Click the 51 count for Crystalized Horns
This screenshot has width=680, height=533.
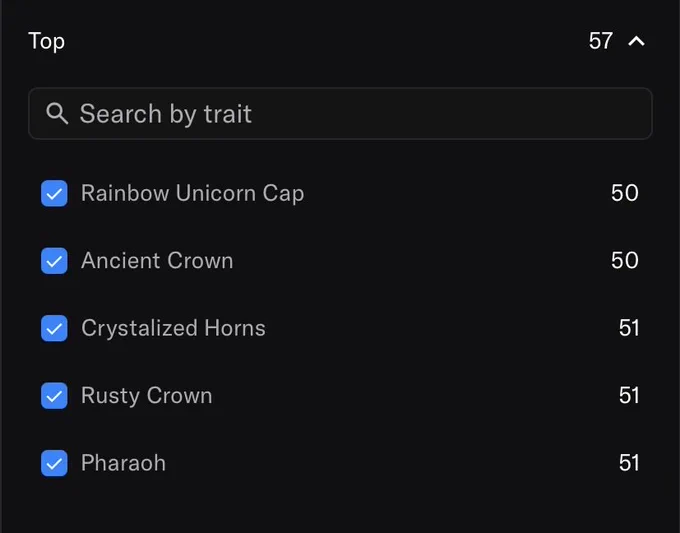[629, 328]
